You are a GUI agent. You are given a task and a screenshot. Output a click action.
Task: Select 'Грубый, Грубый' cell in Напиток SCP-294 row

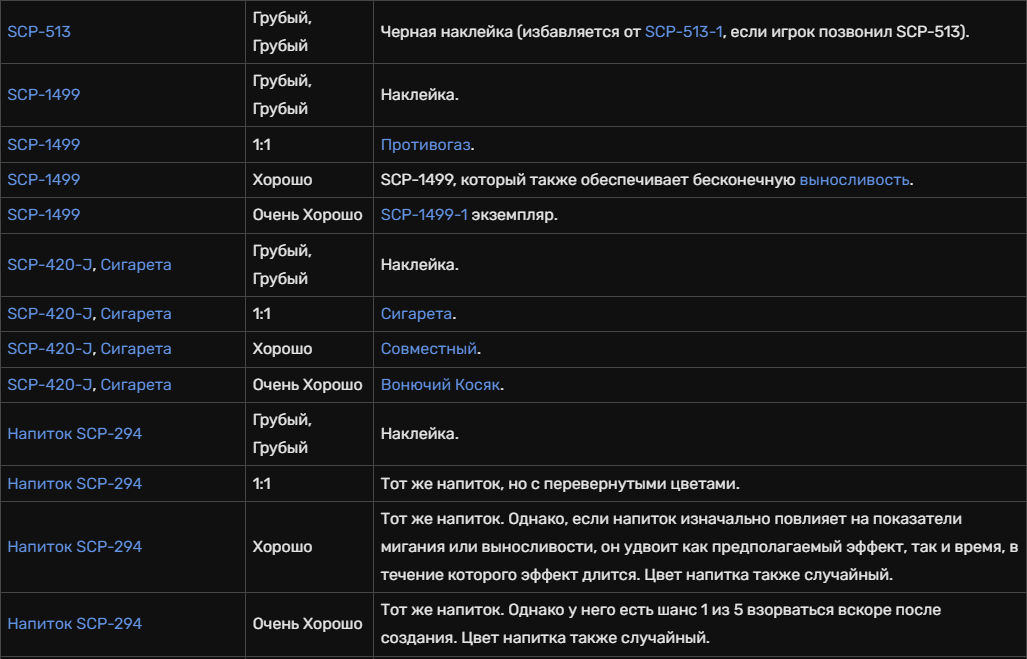point(309,434)
